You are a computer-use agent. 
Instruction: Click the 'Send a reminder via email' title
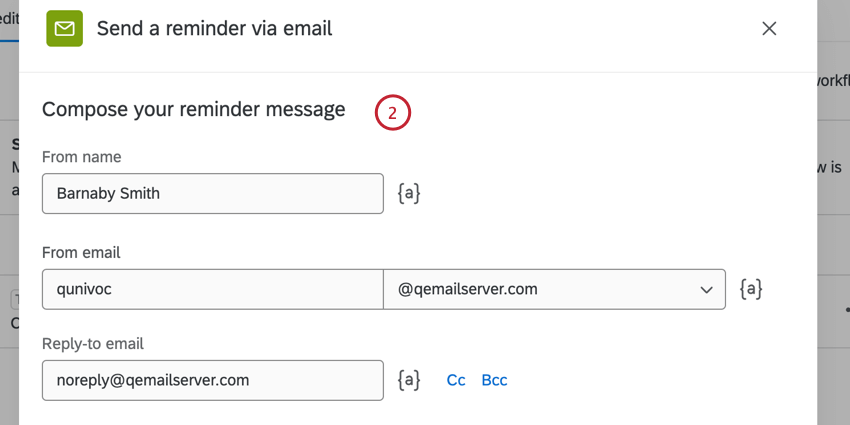coord(214,29)
